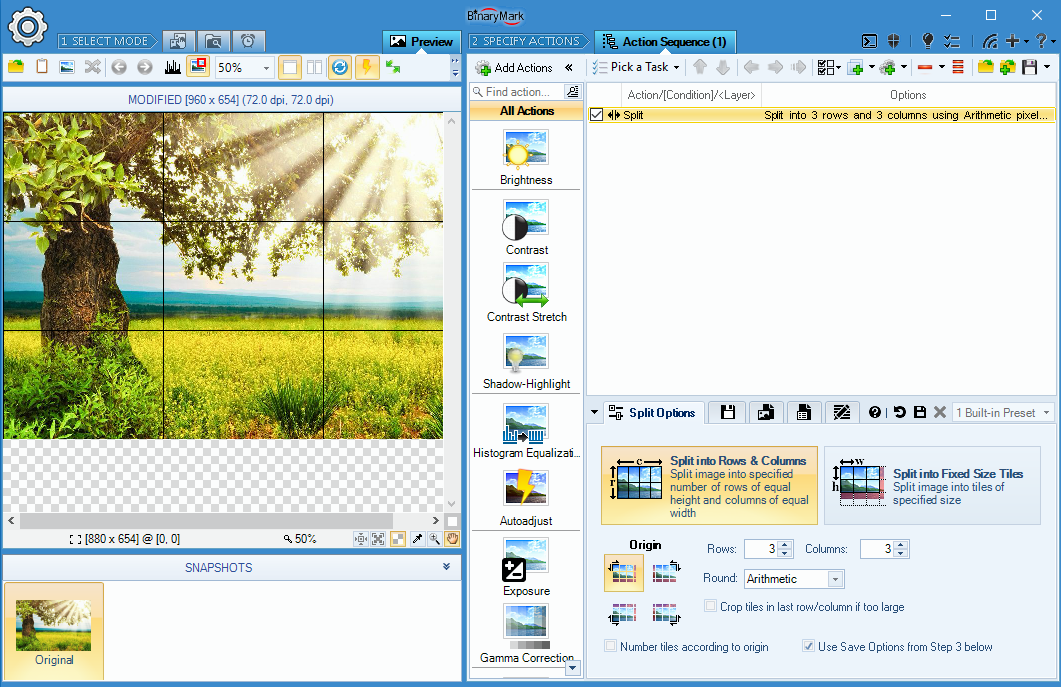Click the Add Actions button
Viewport: 1061px width, 687px height.
[514, 68]
